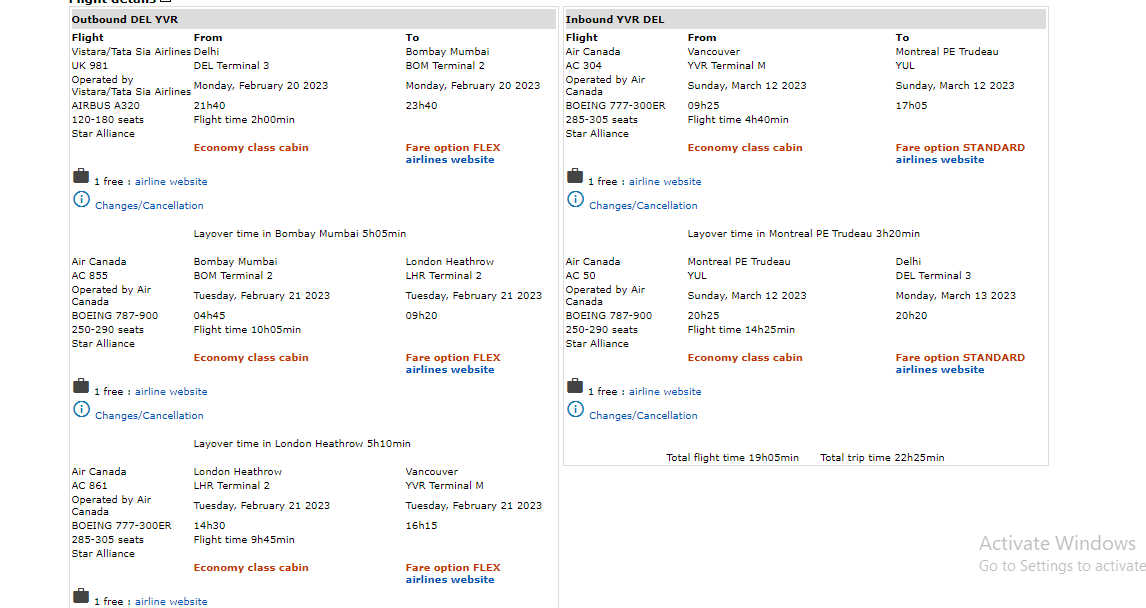View Changes/Cancellation for flight AC 855
The image size is (1146, 608).
point(149,416)
